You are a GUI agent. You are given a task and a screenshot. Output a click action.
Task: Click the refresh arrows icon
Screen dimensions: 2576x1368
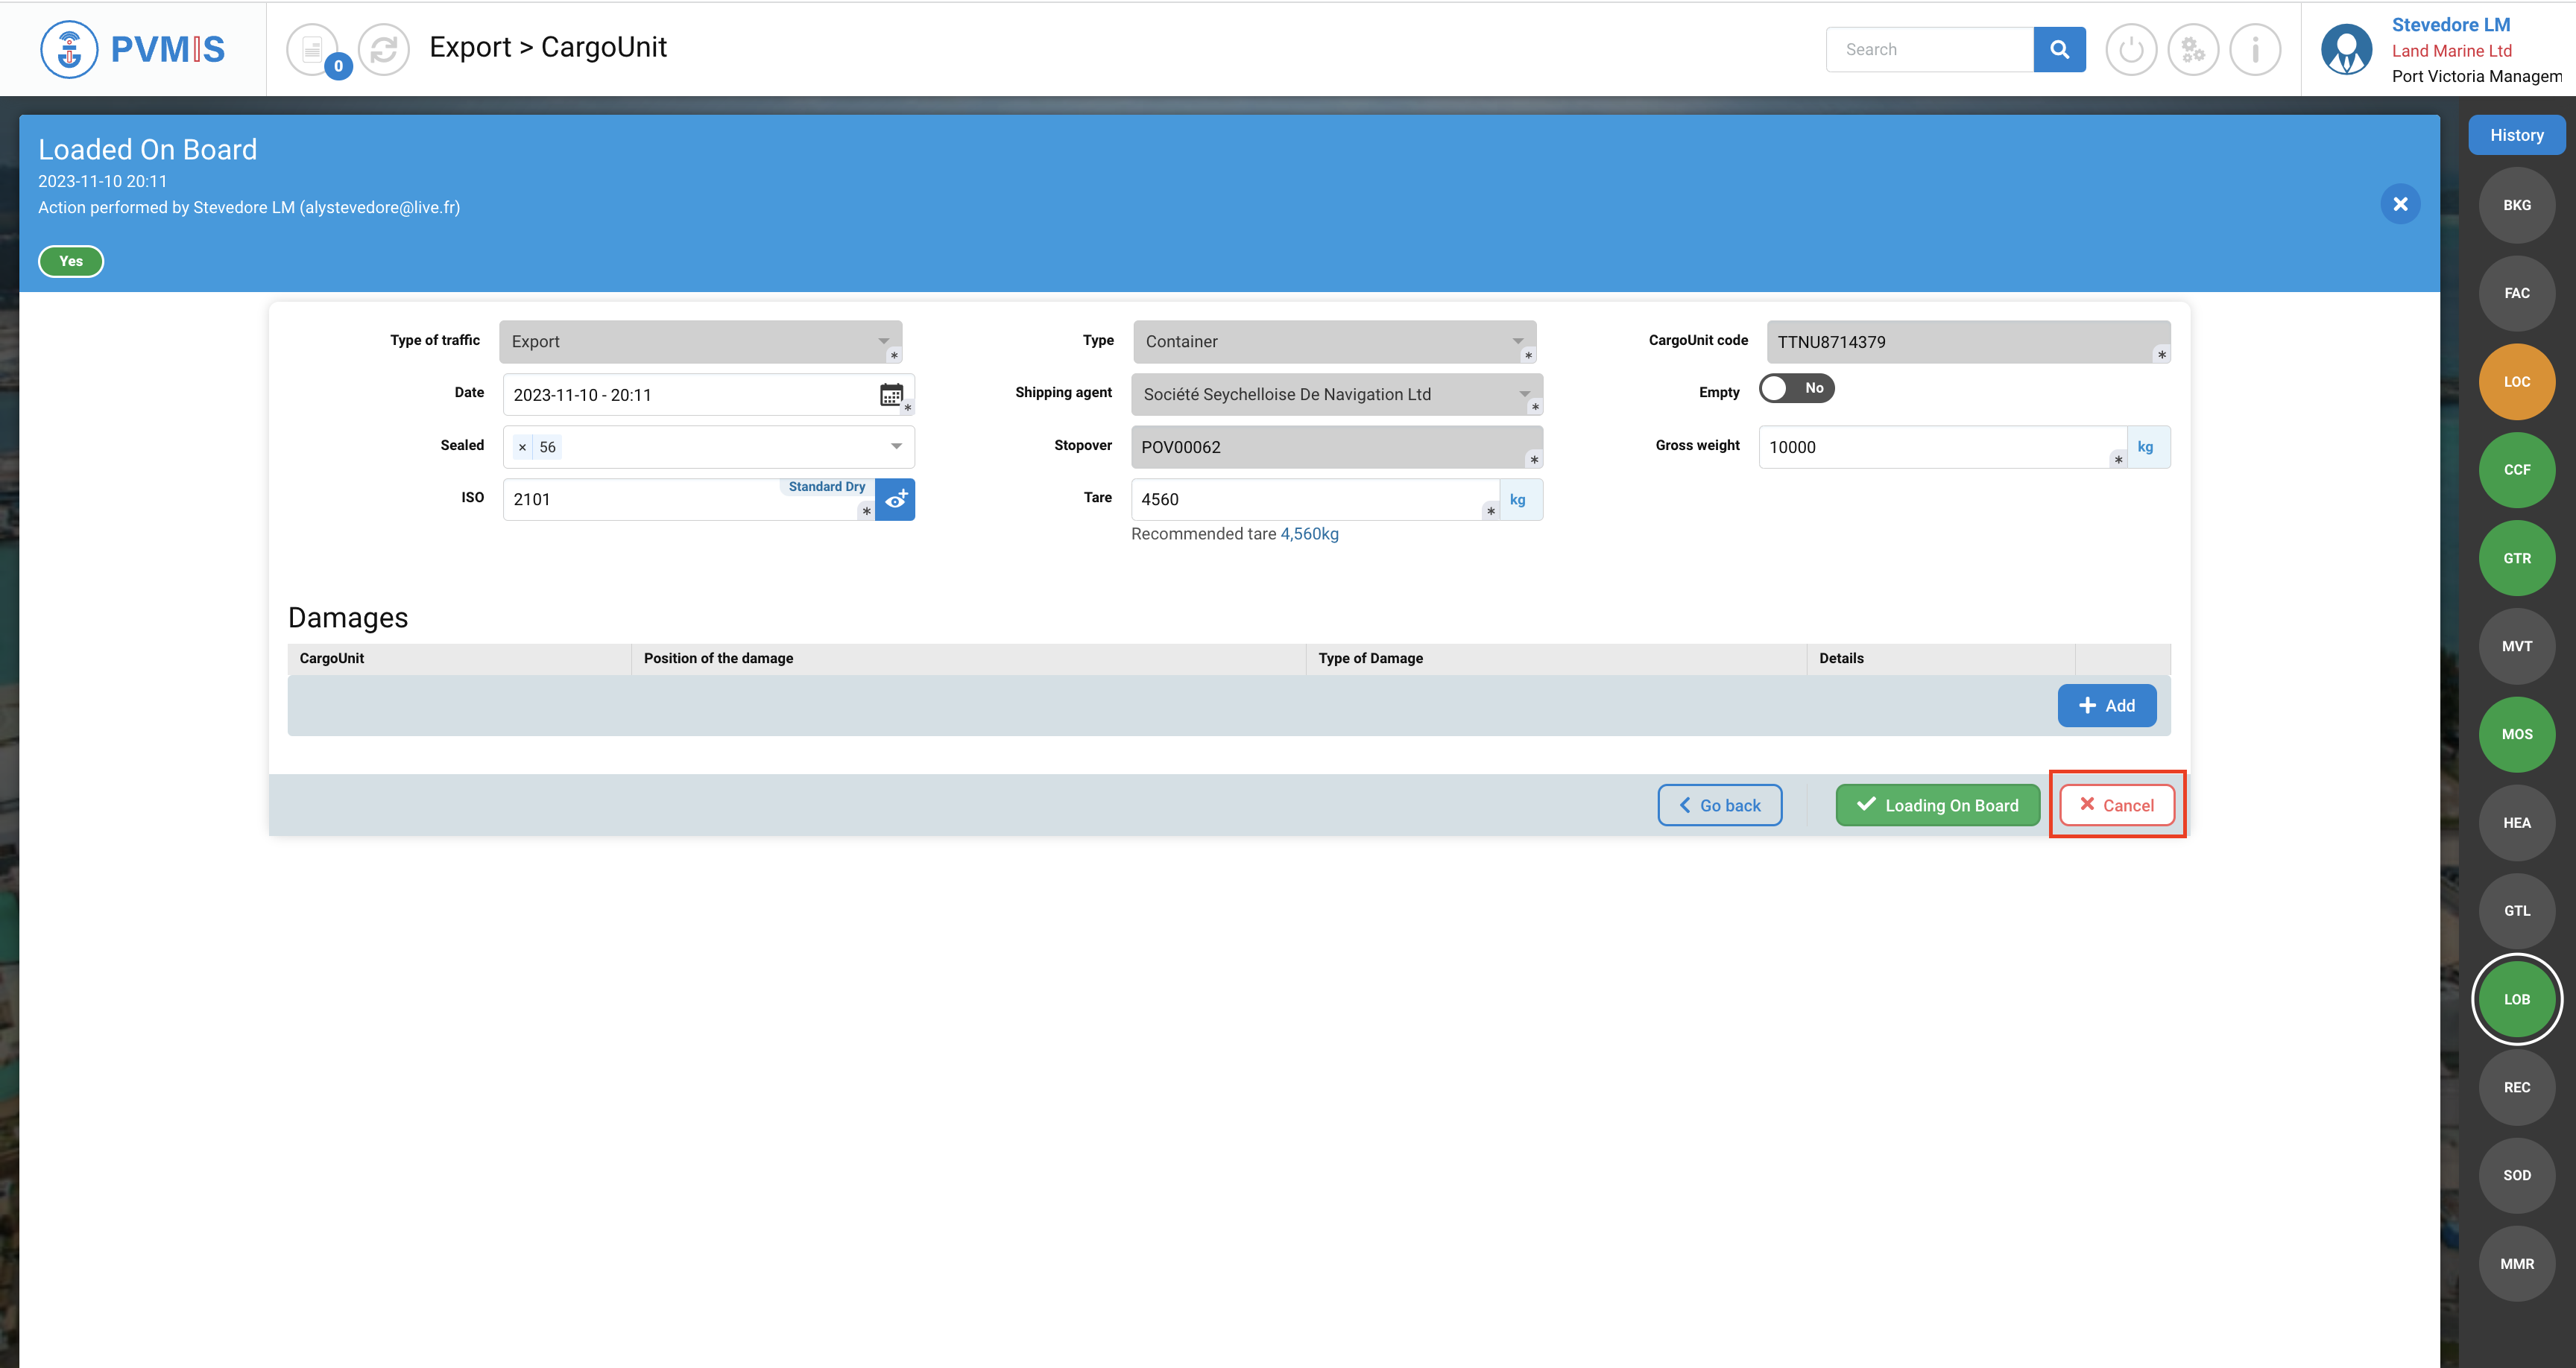tap(384, 49)
